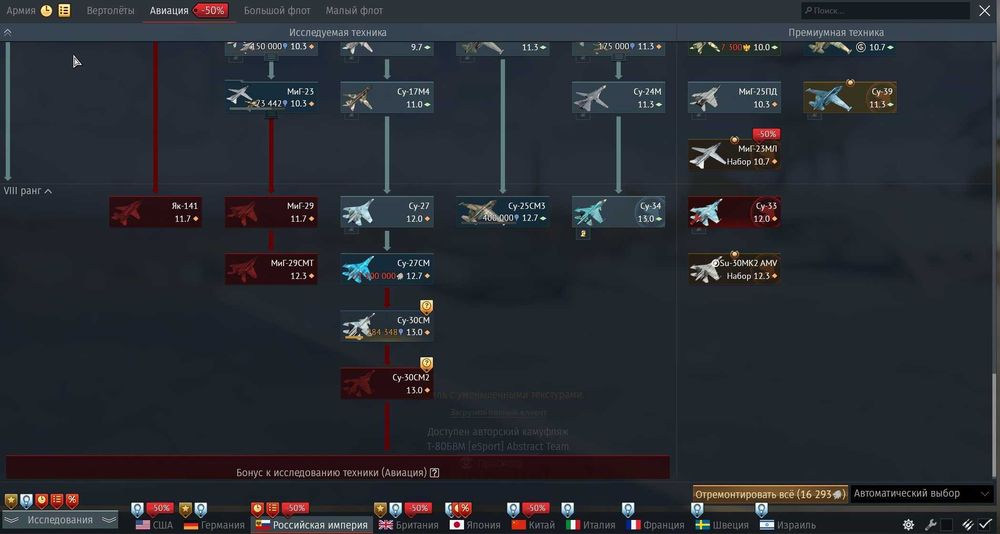Select the Су-34 aircraft card

pyautogui.click(x=619, y=212)
